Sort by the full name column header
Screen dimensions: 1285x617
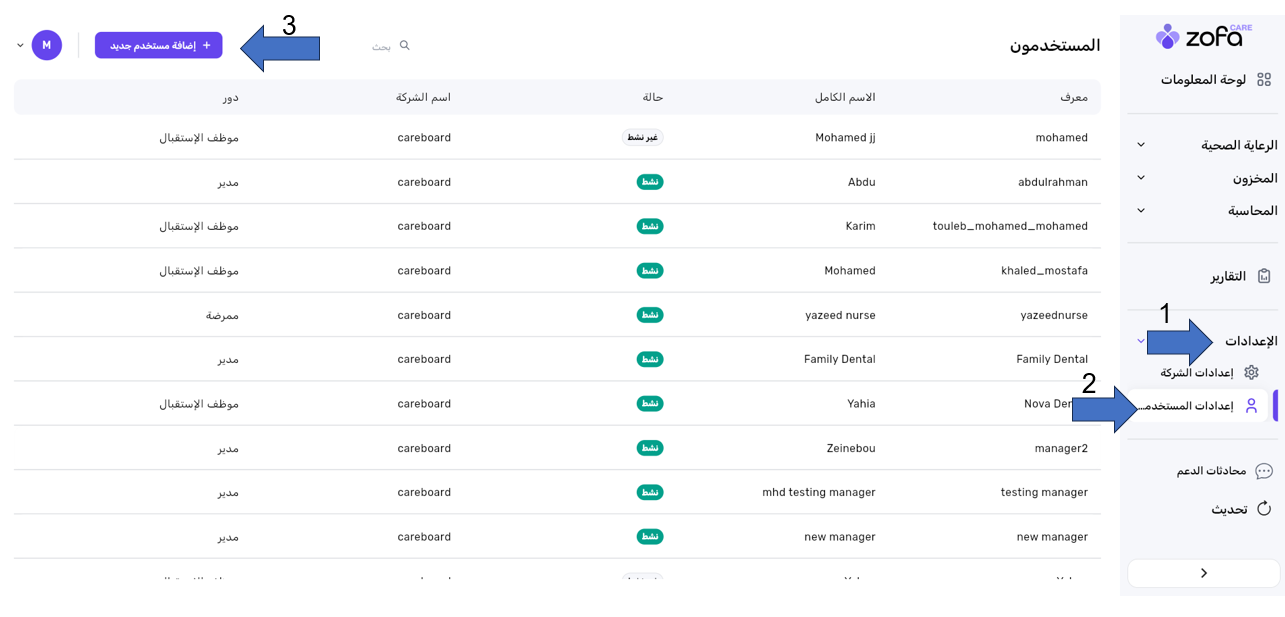point(845,97)
